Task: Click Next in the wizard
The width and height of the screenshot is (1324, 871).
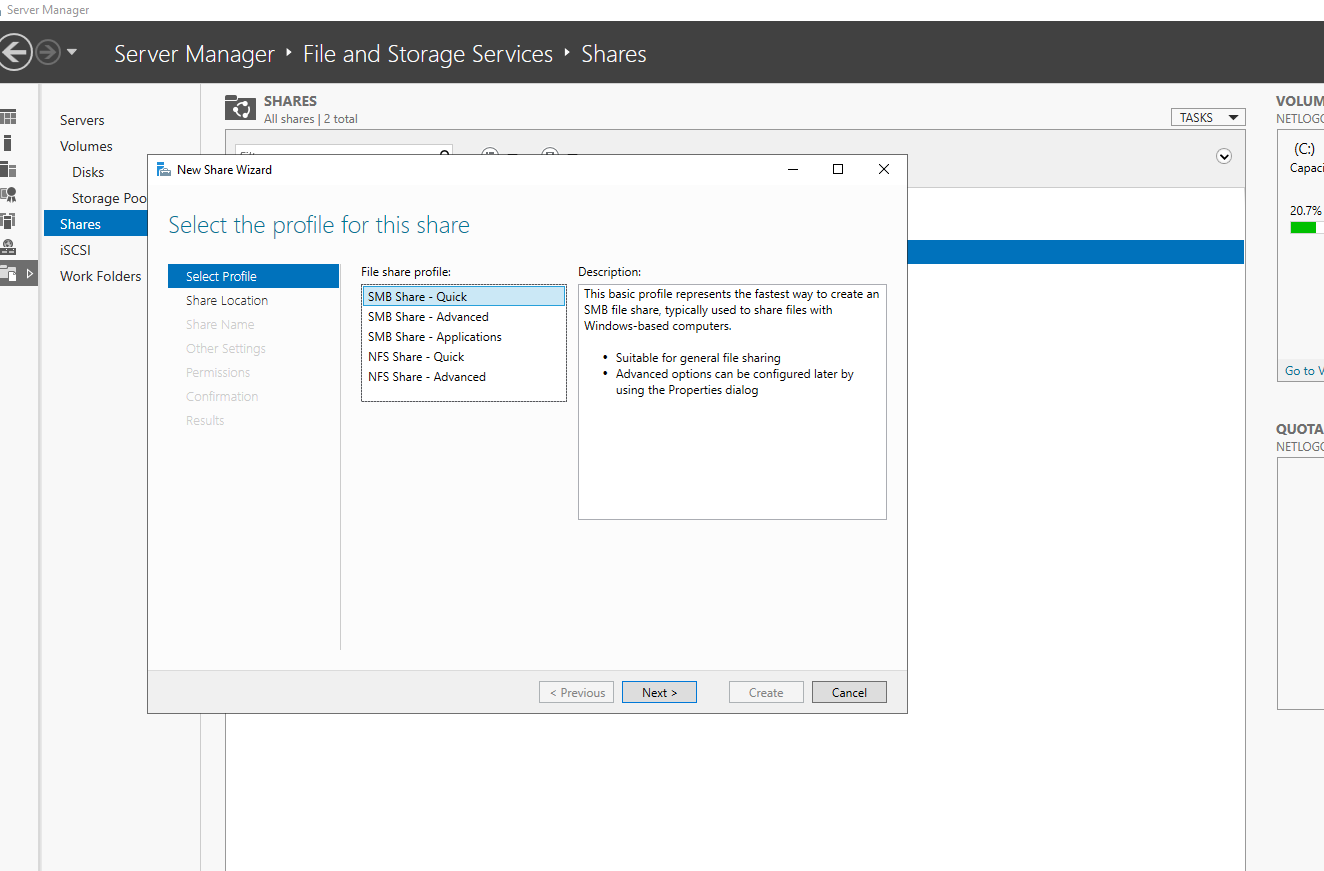Action: pyautogui.click(x=659, y=692)
